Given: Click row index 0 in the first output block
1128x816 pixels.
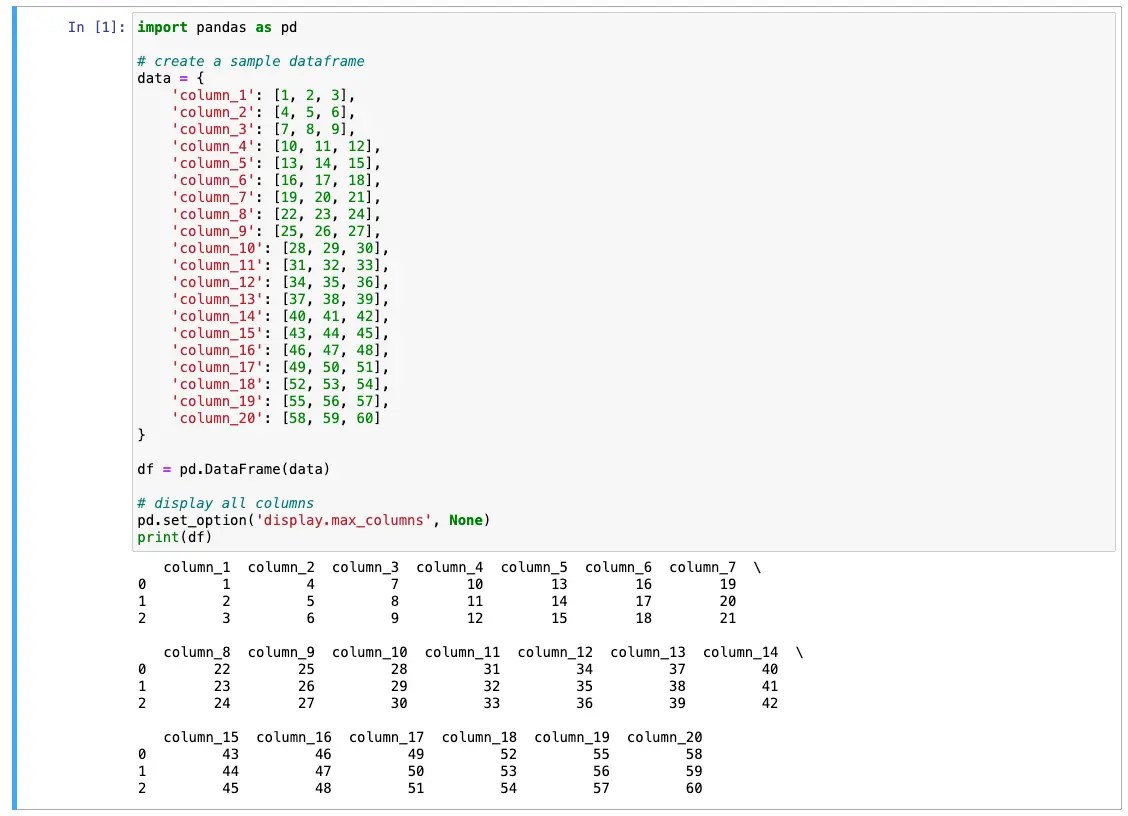Looking at the screenshot, I should (142, 584).
